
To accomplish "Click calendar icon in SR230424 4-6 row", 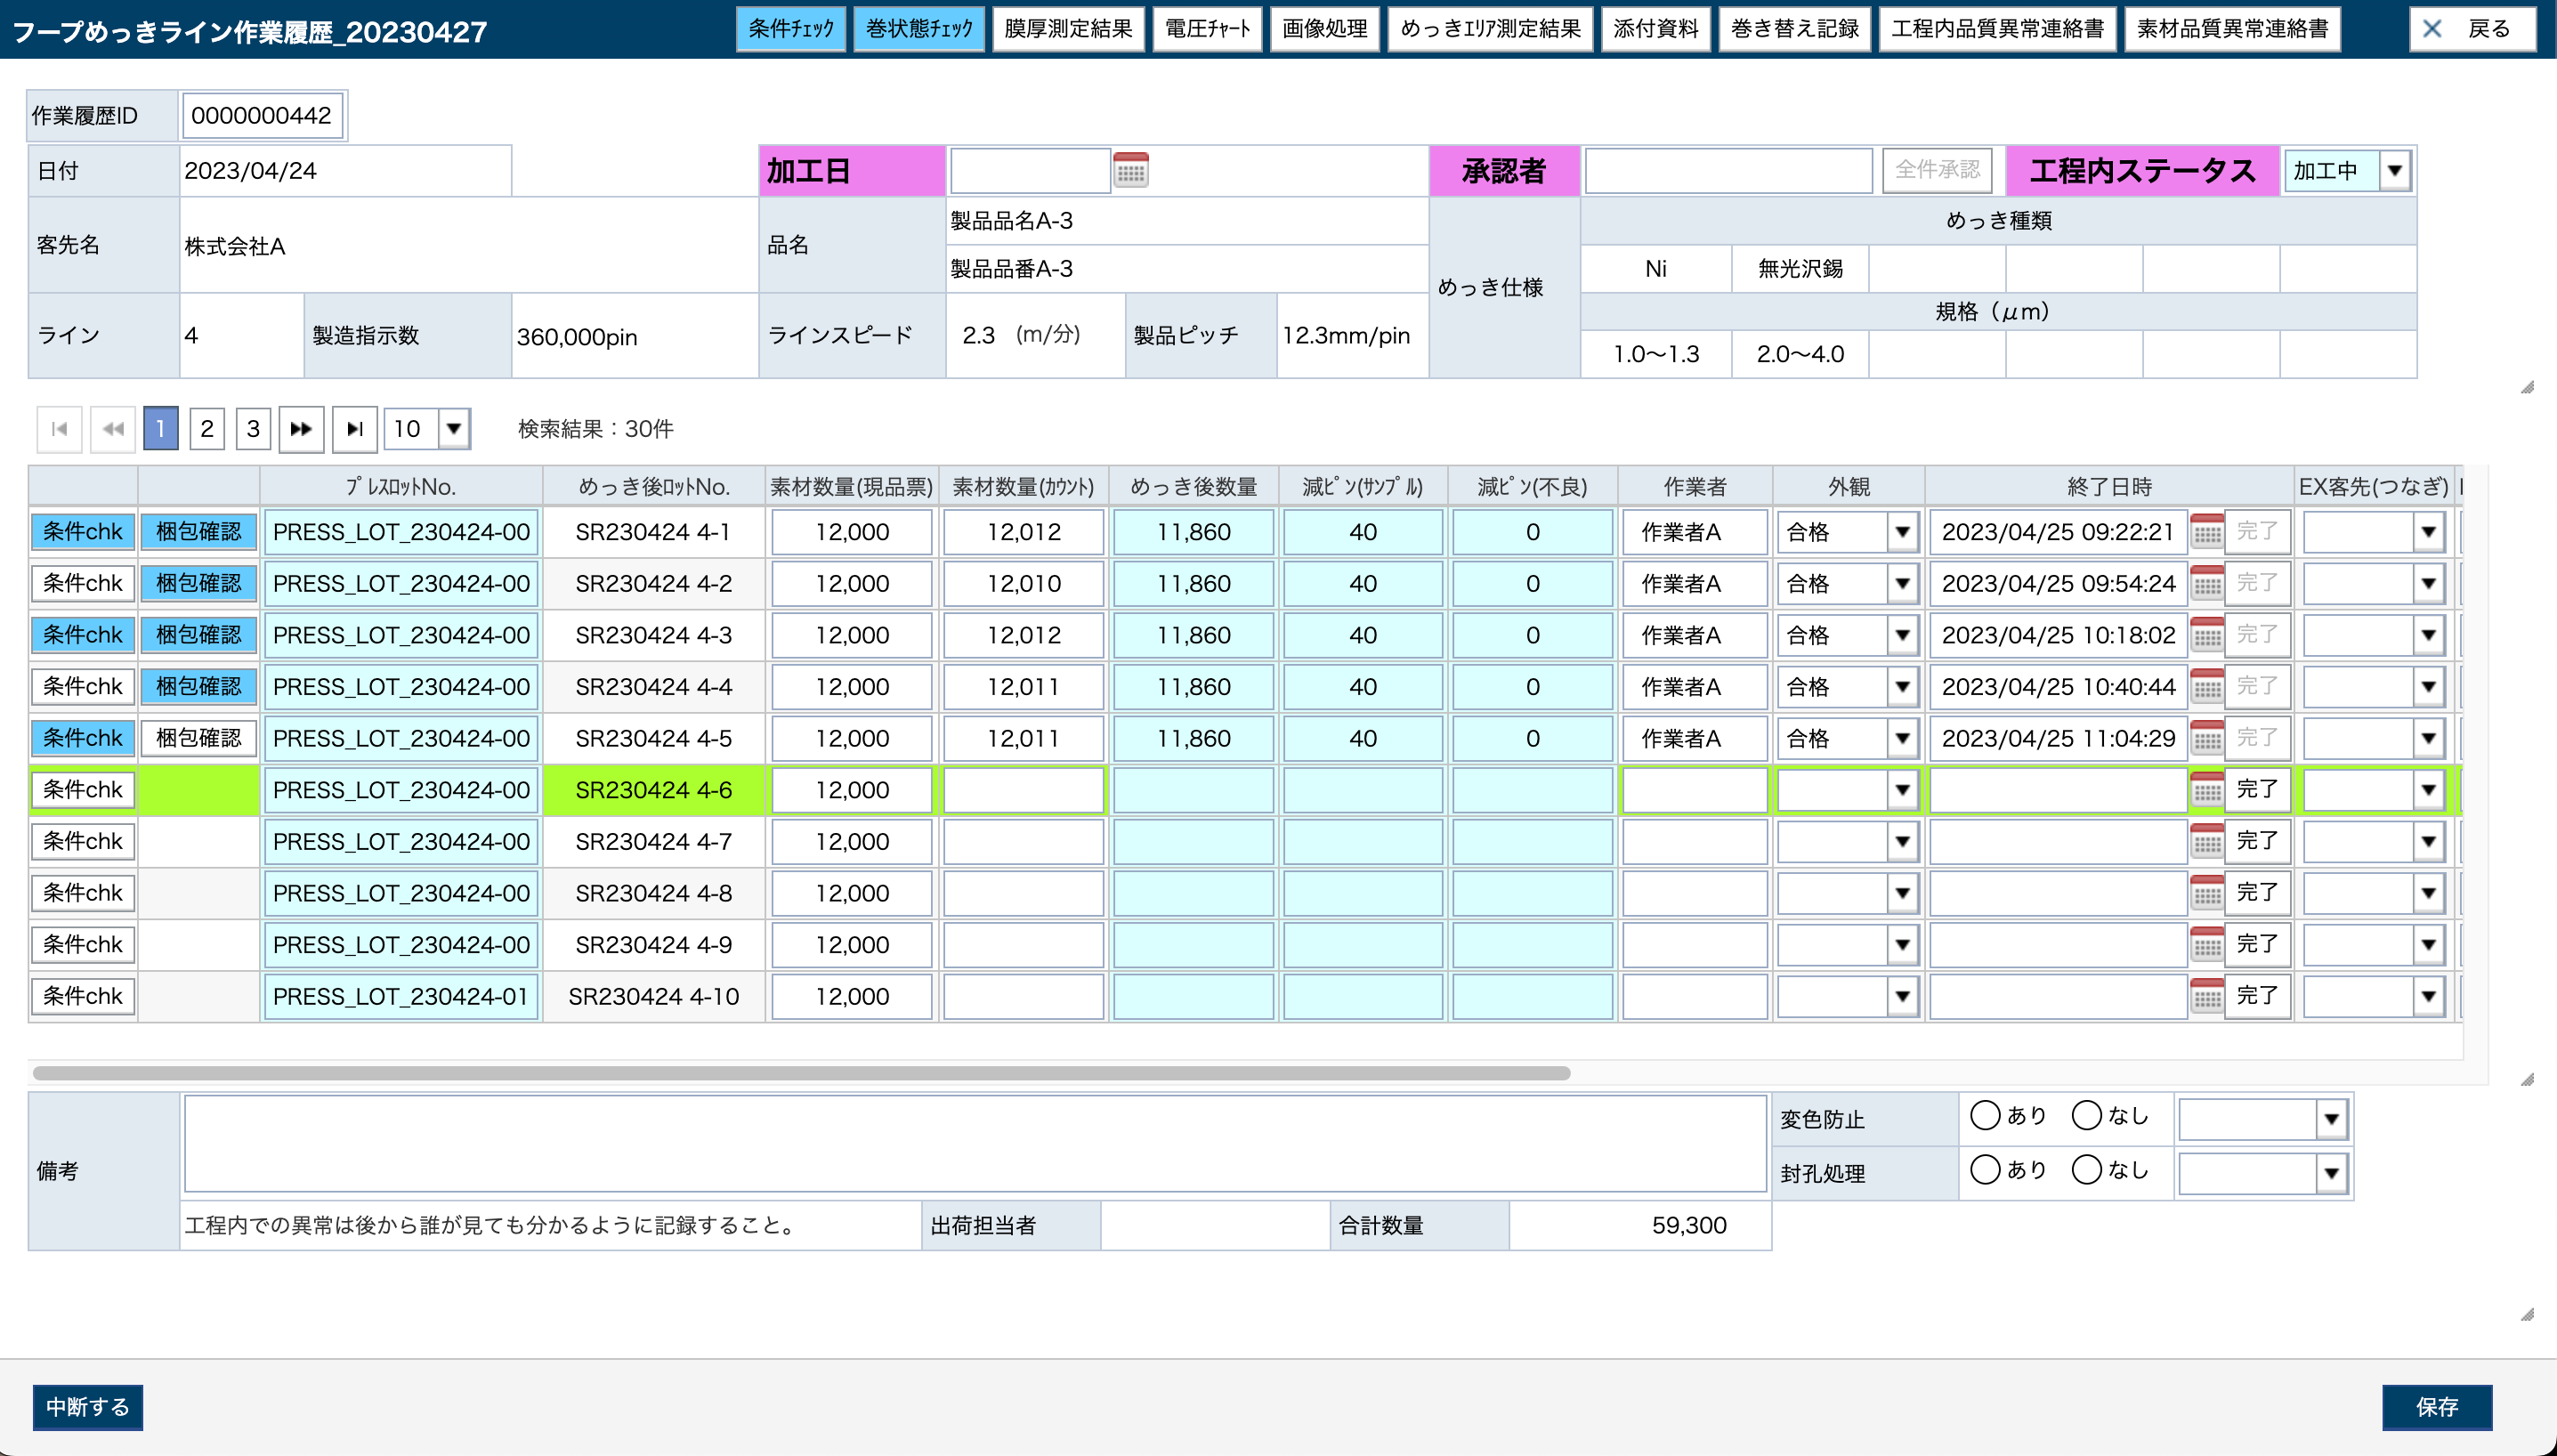I will [x=2206, y=790].
